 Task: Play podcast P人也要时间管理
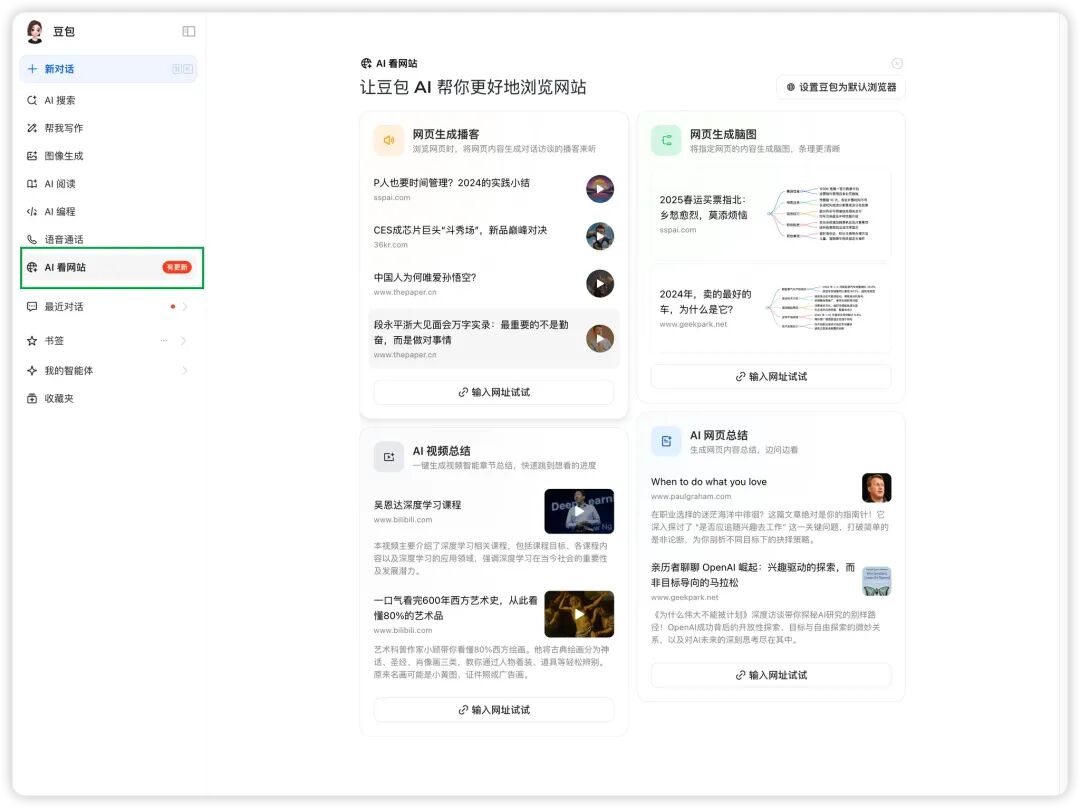[600, 189]
